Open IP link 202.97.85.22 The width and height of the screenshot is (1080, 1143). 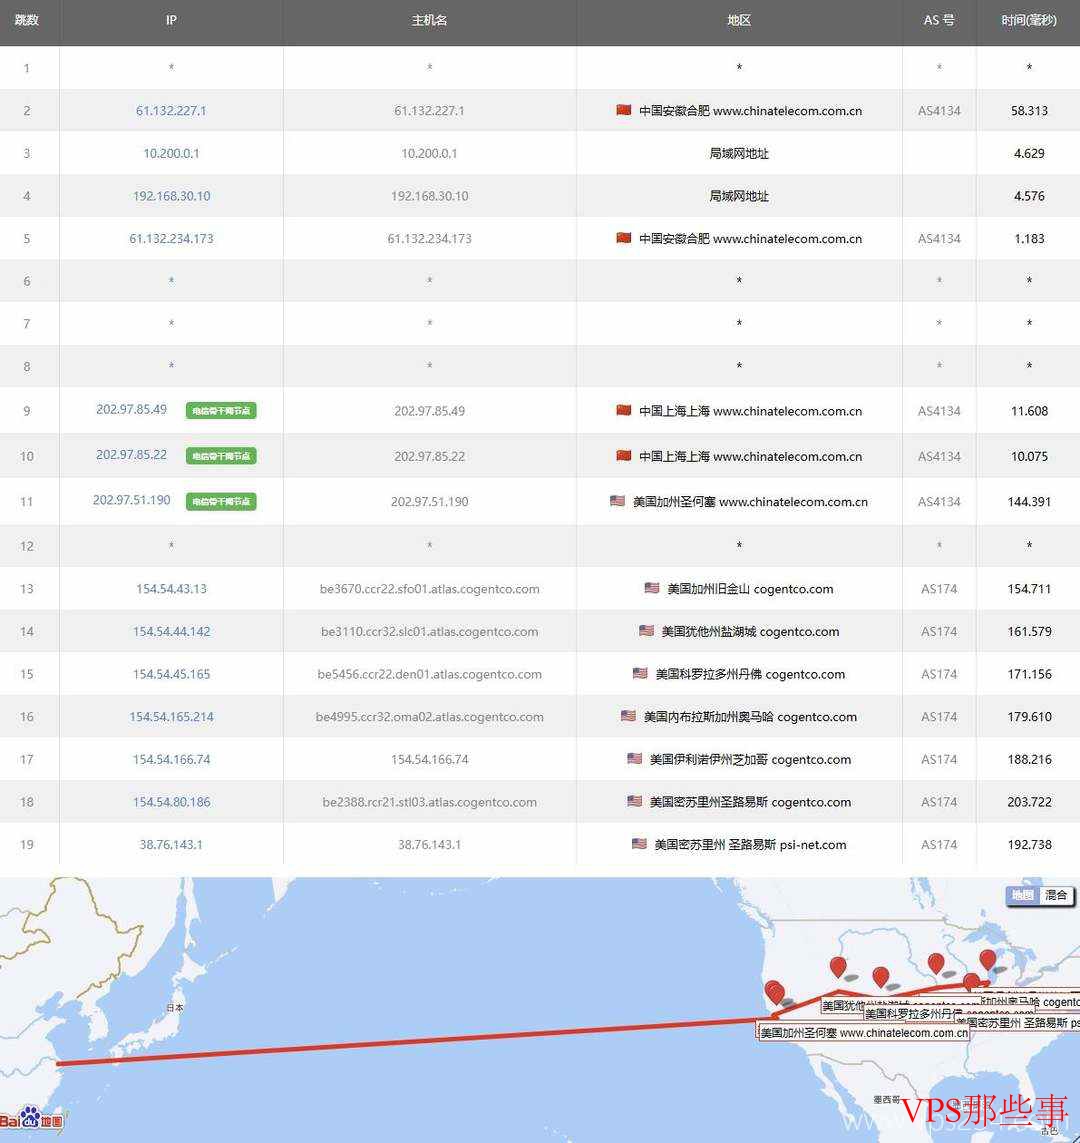click(131, 455)
